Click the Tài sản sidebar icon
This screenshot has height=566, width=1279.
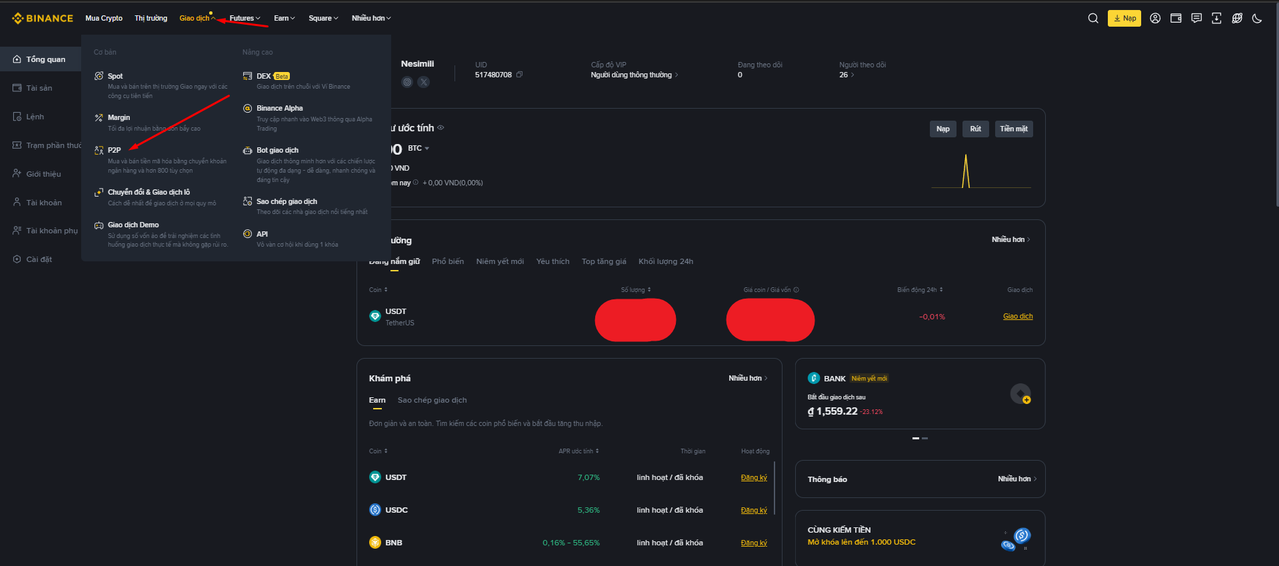pyautogui.click(x=17, y=88)
